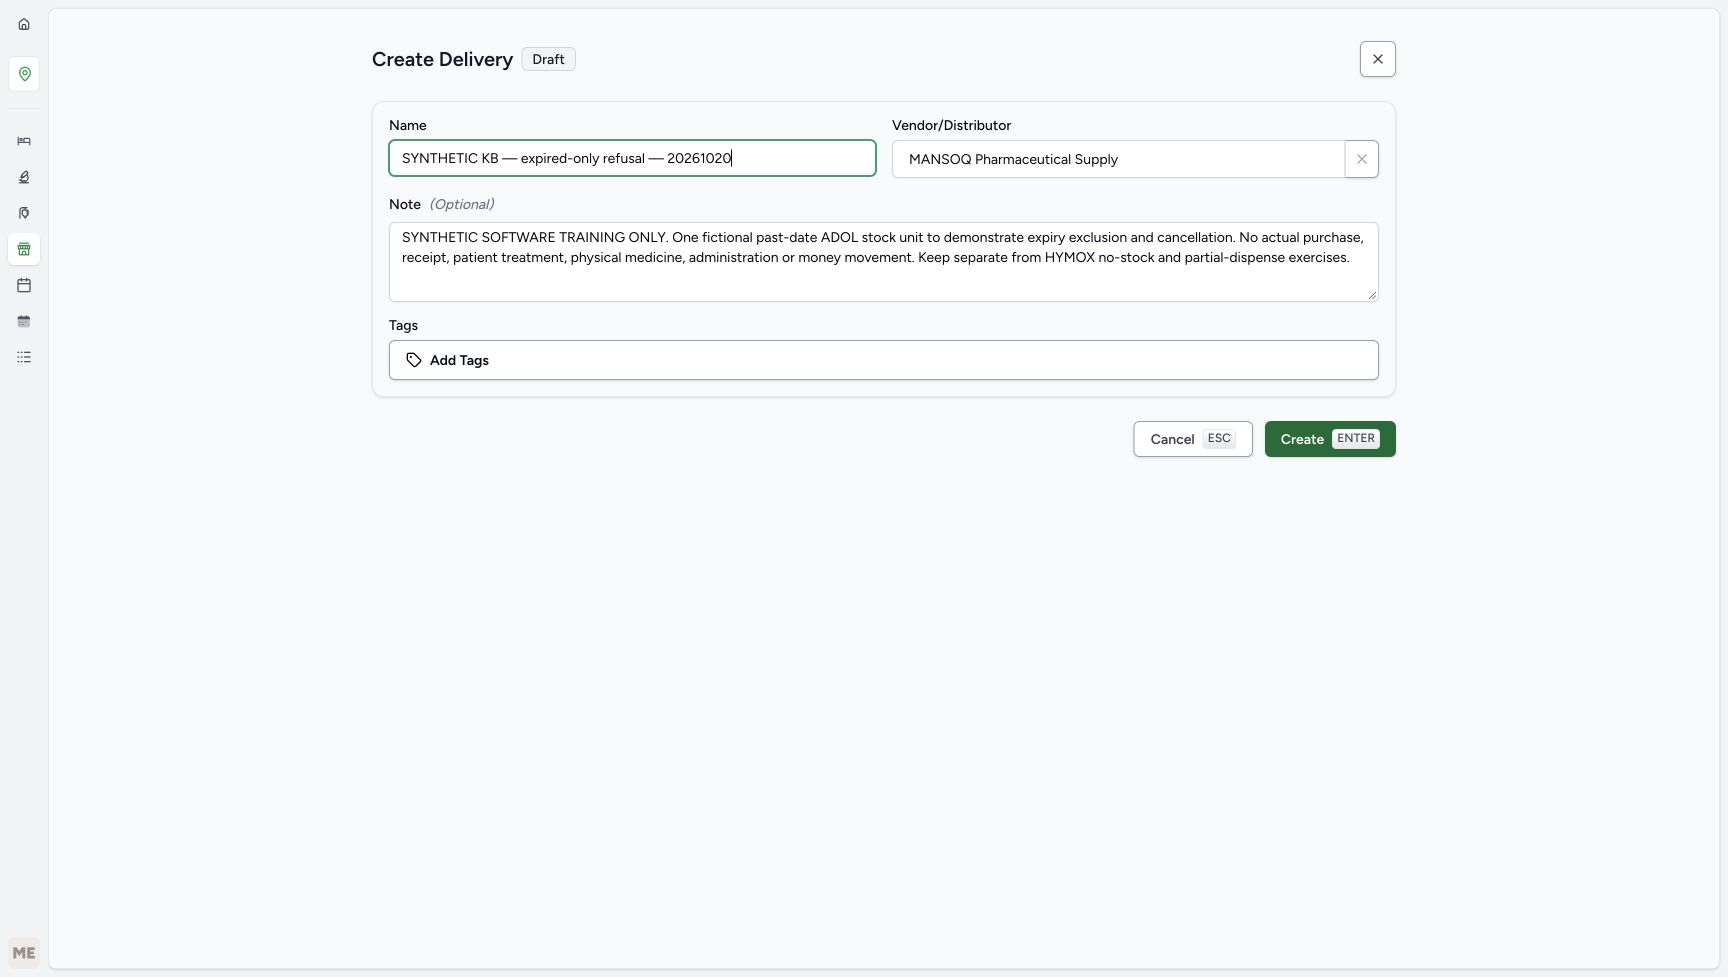Click into the Name input field
This screenshot has width=1728, height=977.
click(x=632, y=158)
